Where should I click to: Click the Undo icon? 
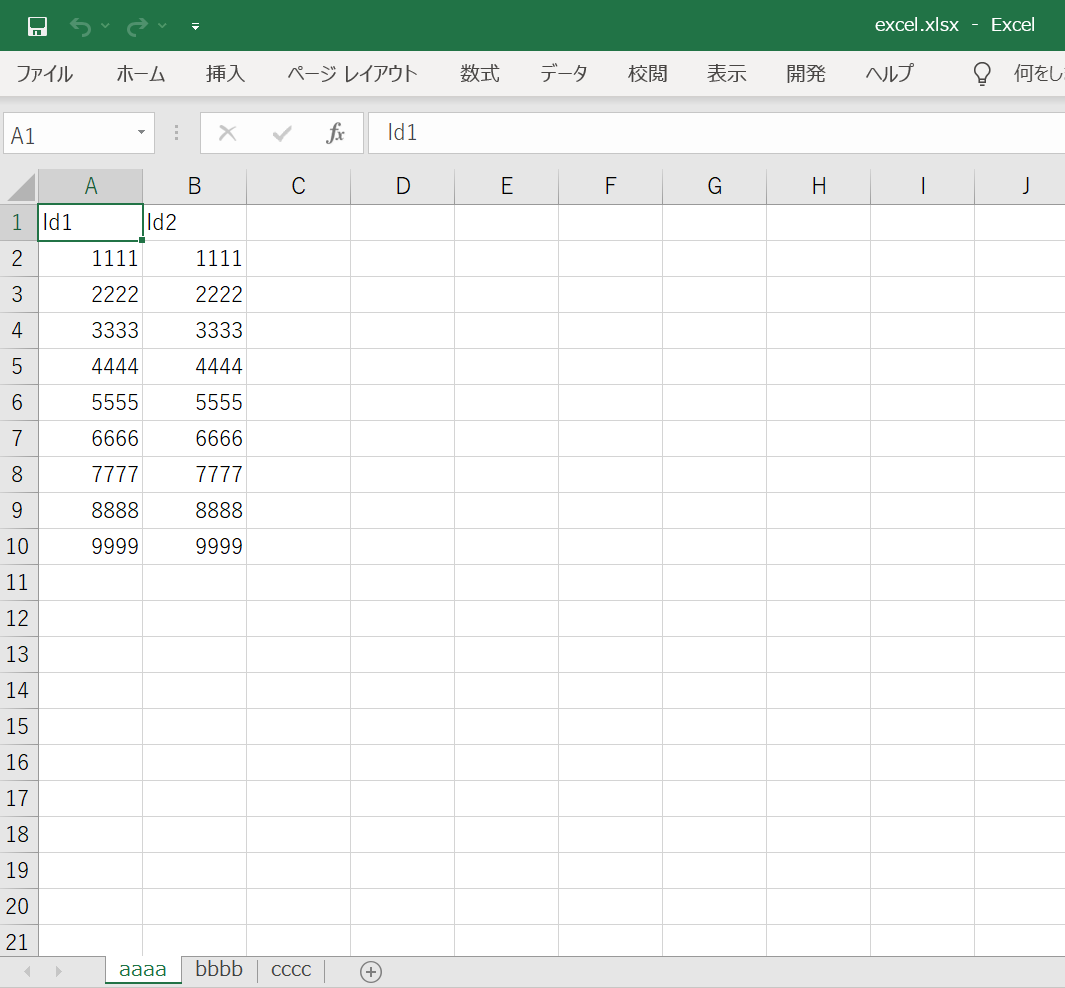click(80, 26)
